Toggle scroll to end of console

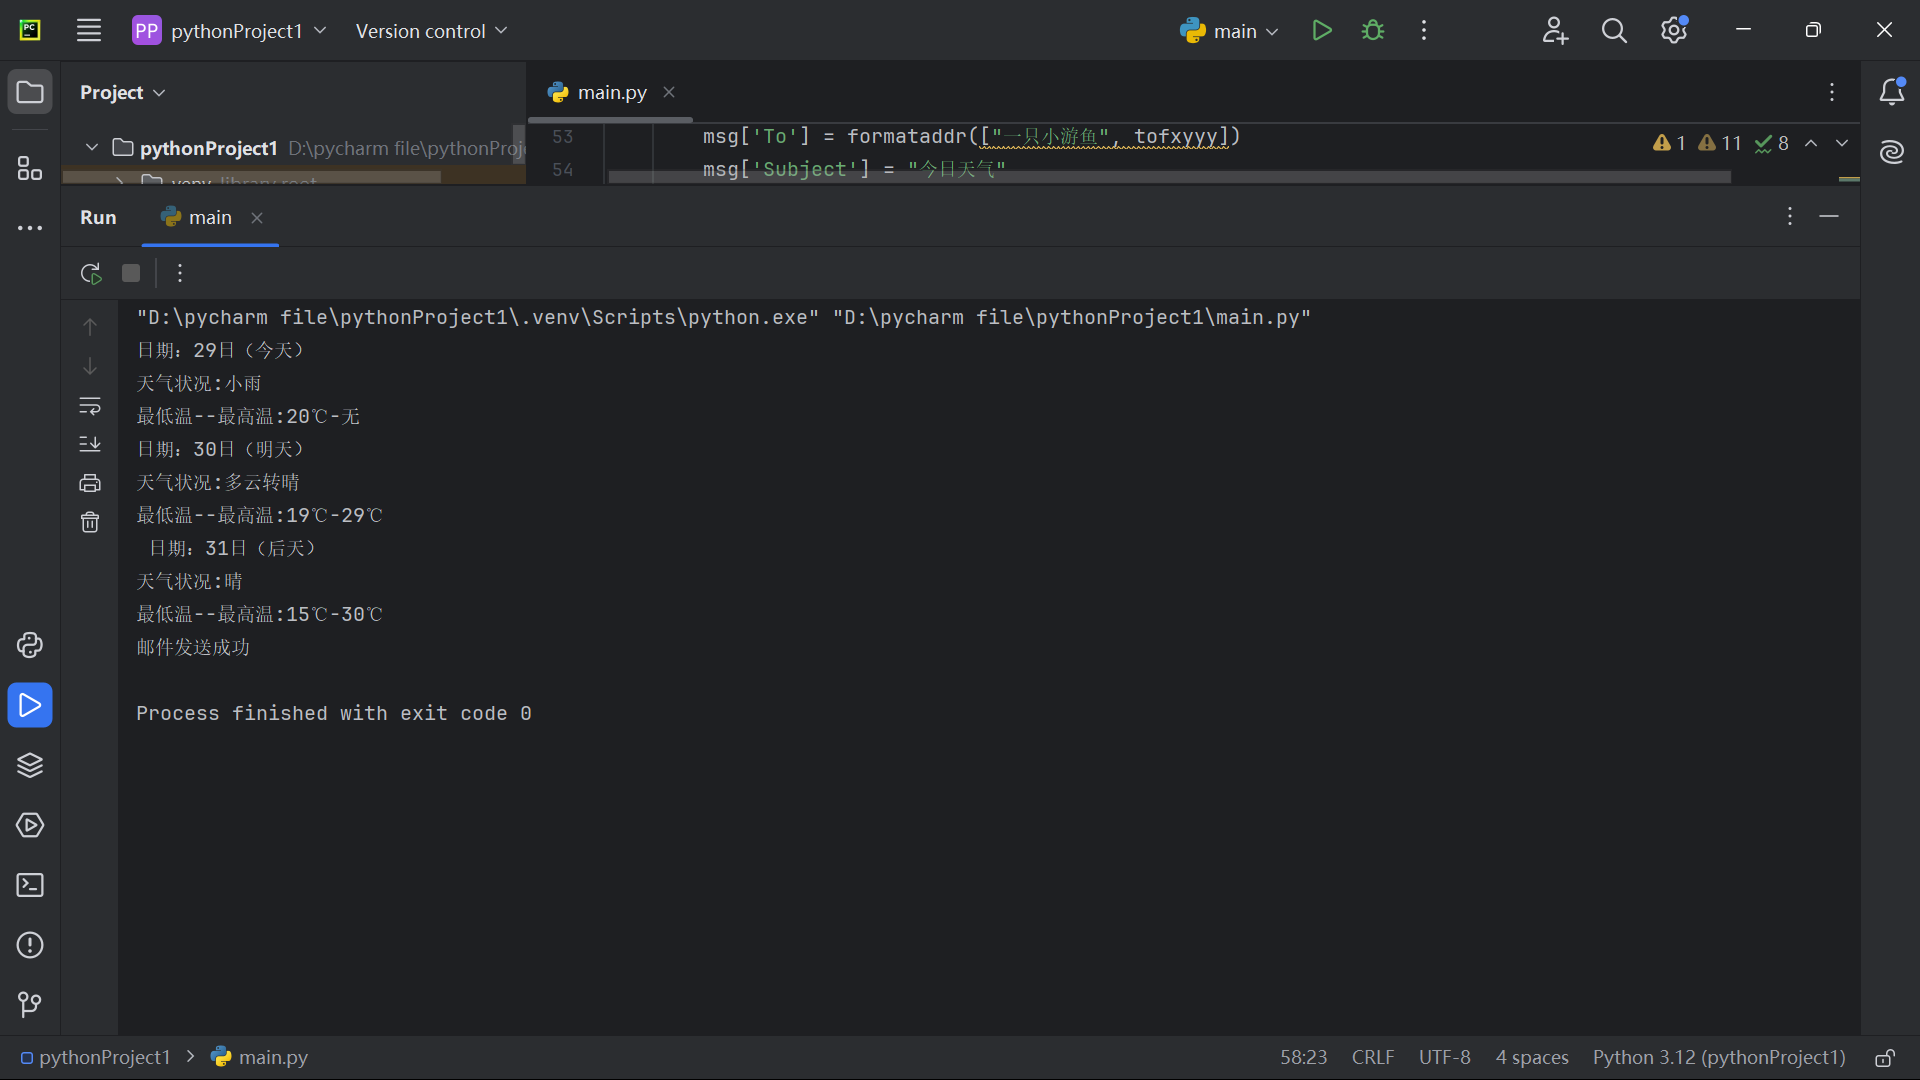pos(90,444)
